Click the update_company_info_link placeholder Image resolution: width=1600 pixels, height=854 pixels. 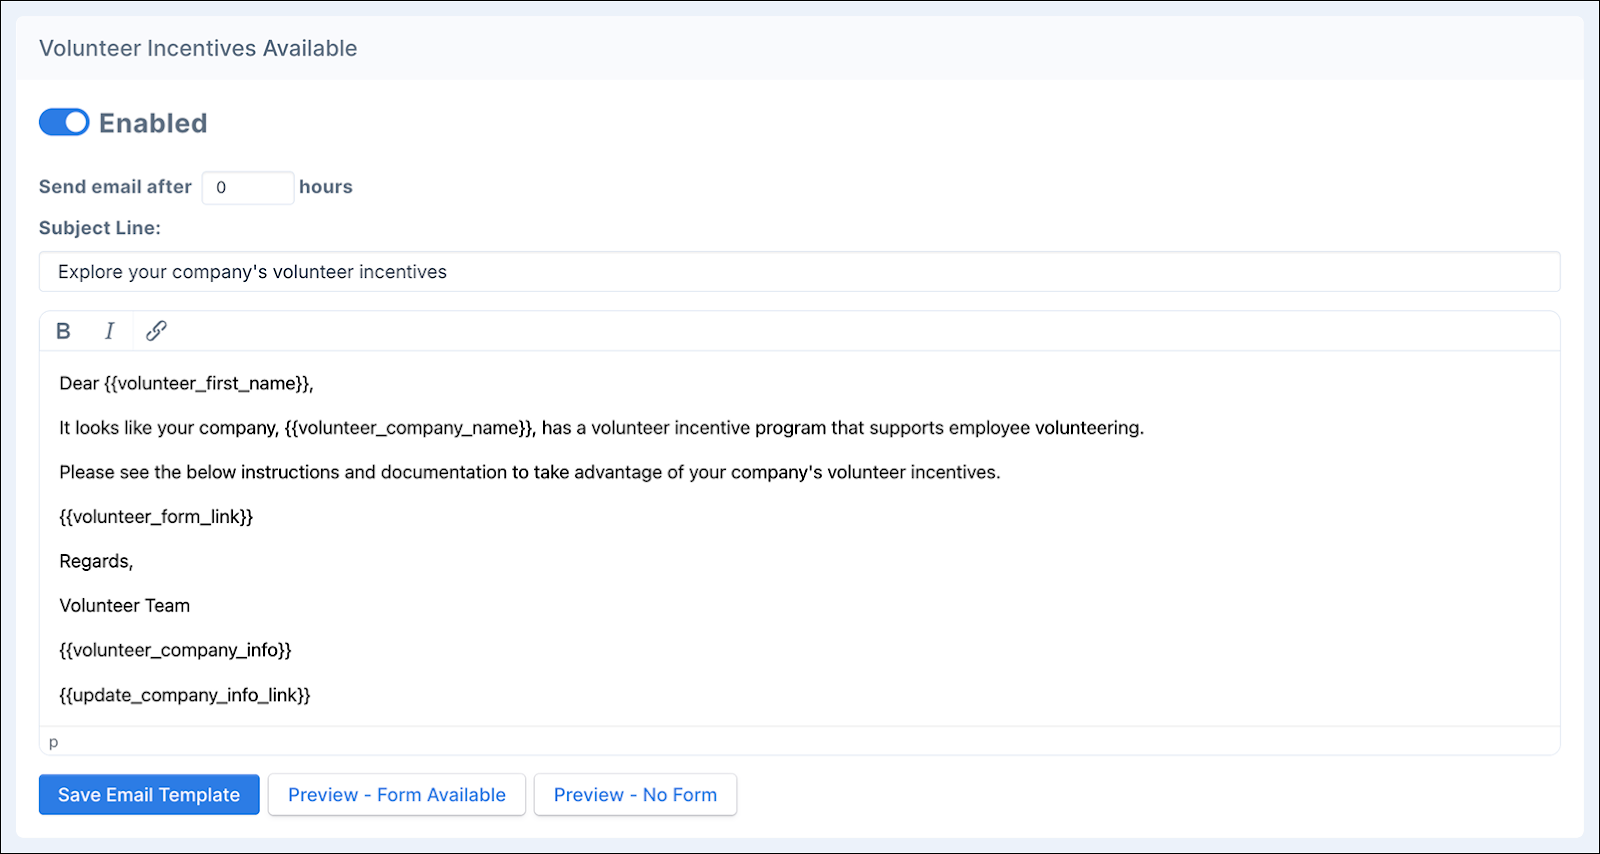[185, 695]
